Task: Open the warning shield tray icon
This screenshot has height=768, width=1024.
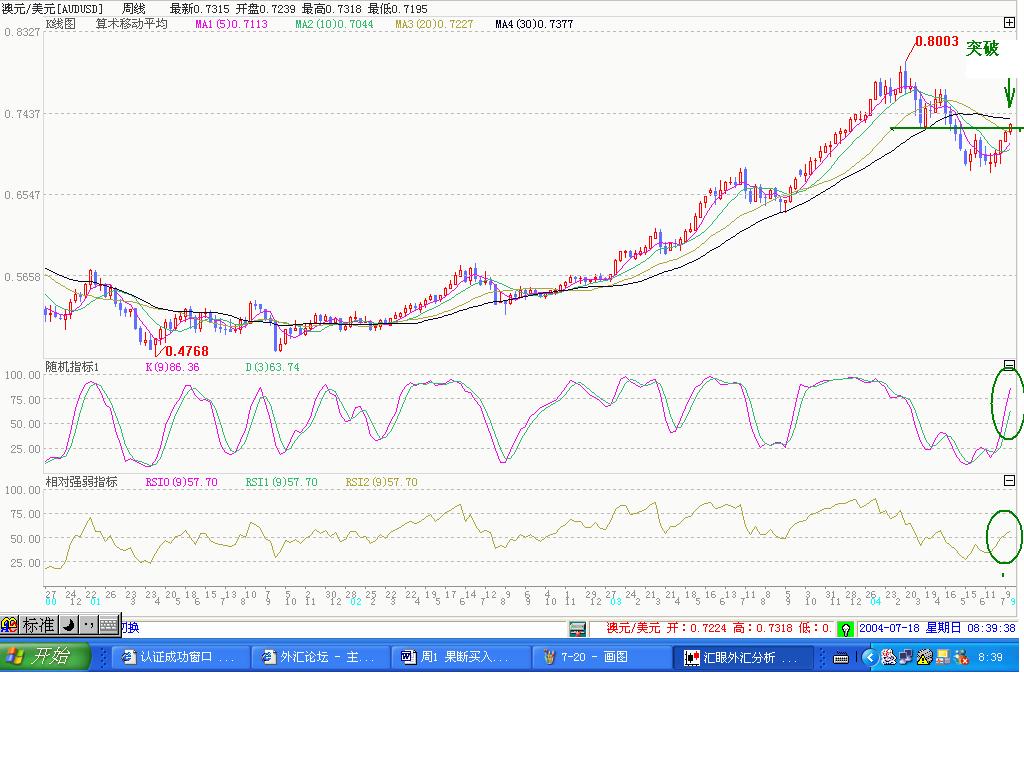Action: tap(923, 657)
